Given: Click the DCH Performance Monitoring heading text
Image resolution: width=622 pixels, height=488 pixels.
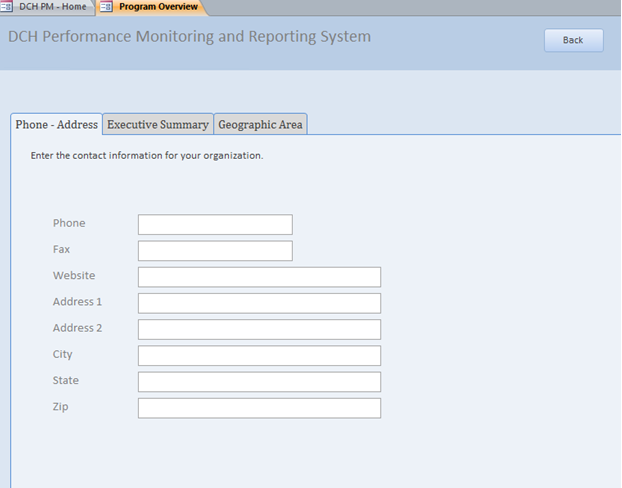Looking at the screenshot, I should pyautogui.click(x=189, y=38).
